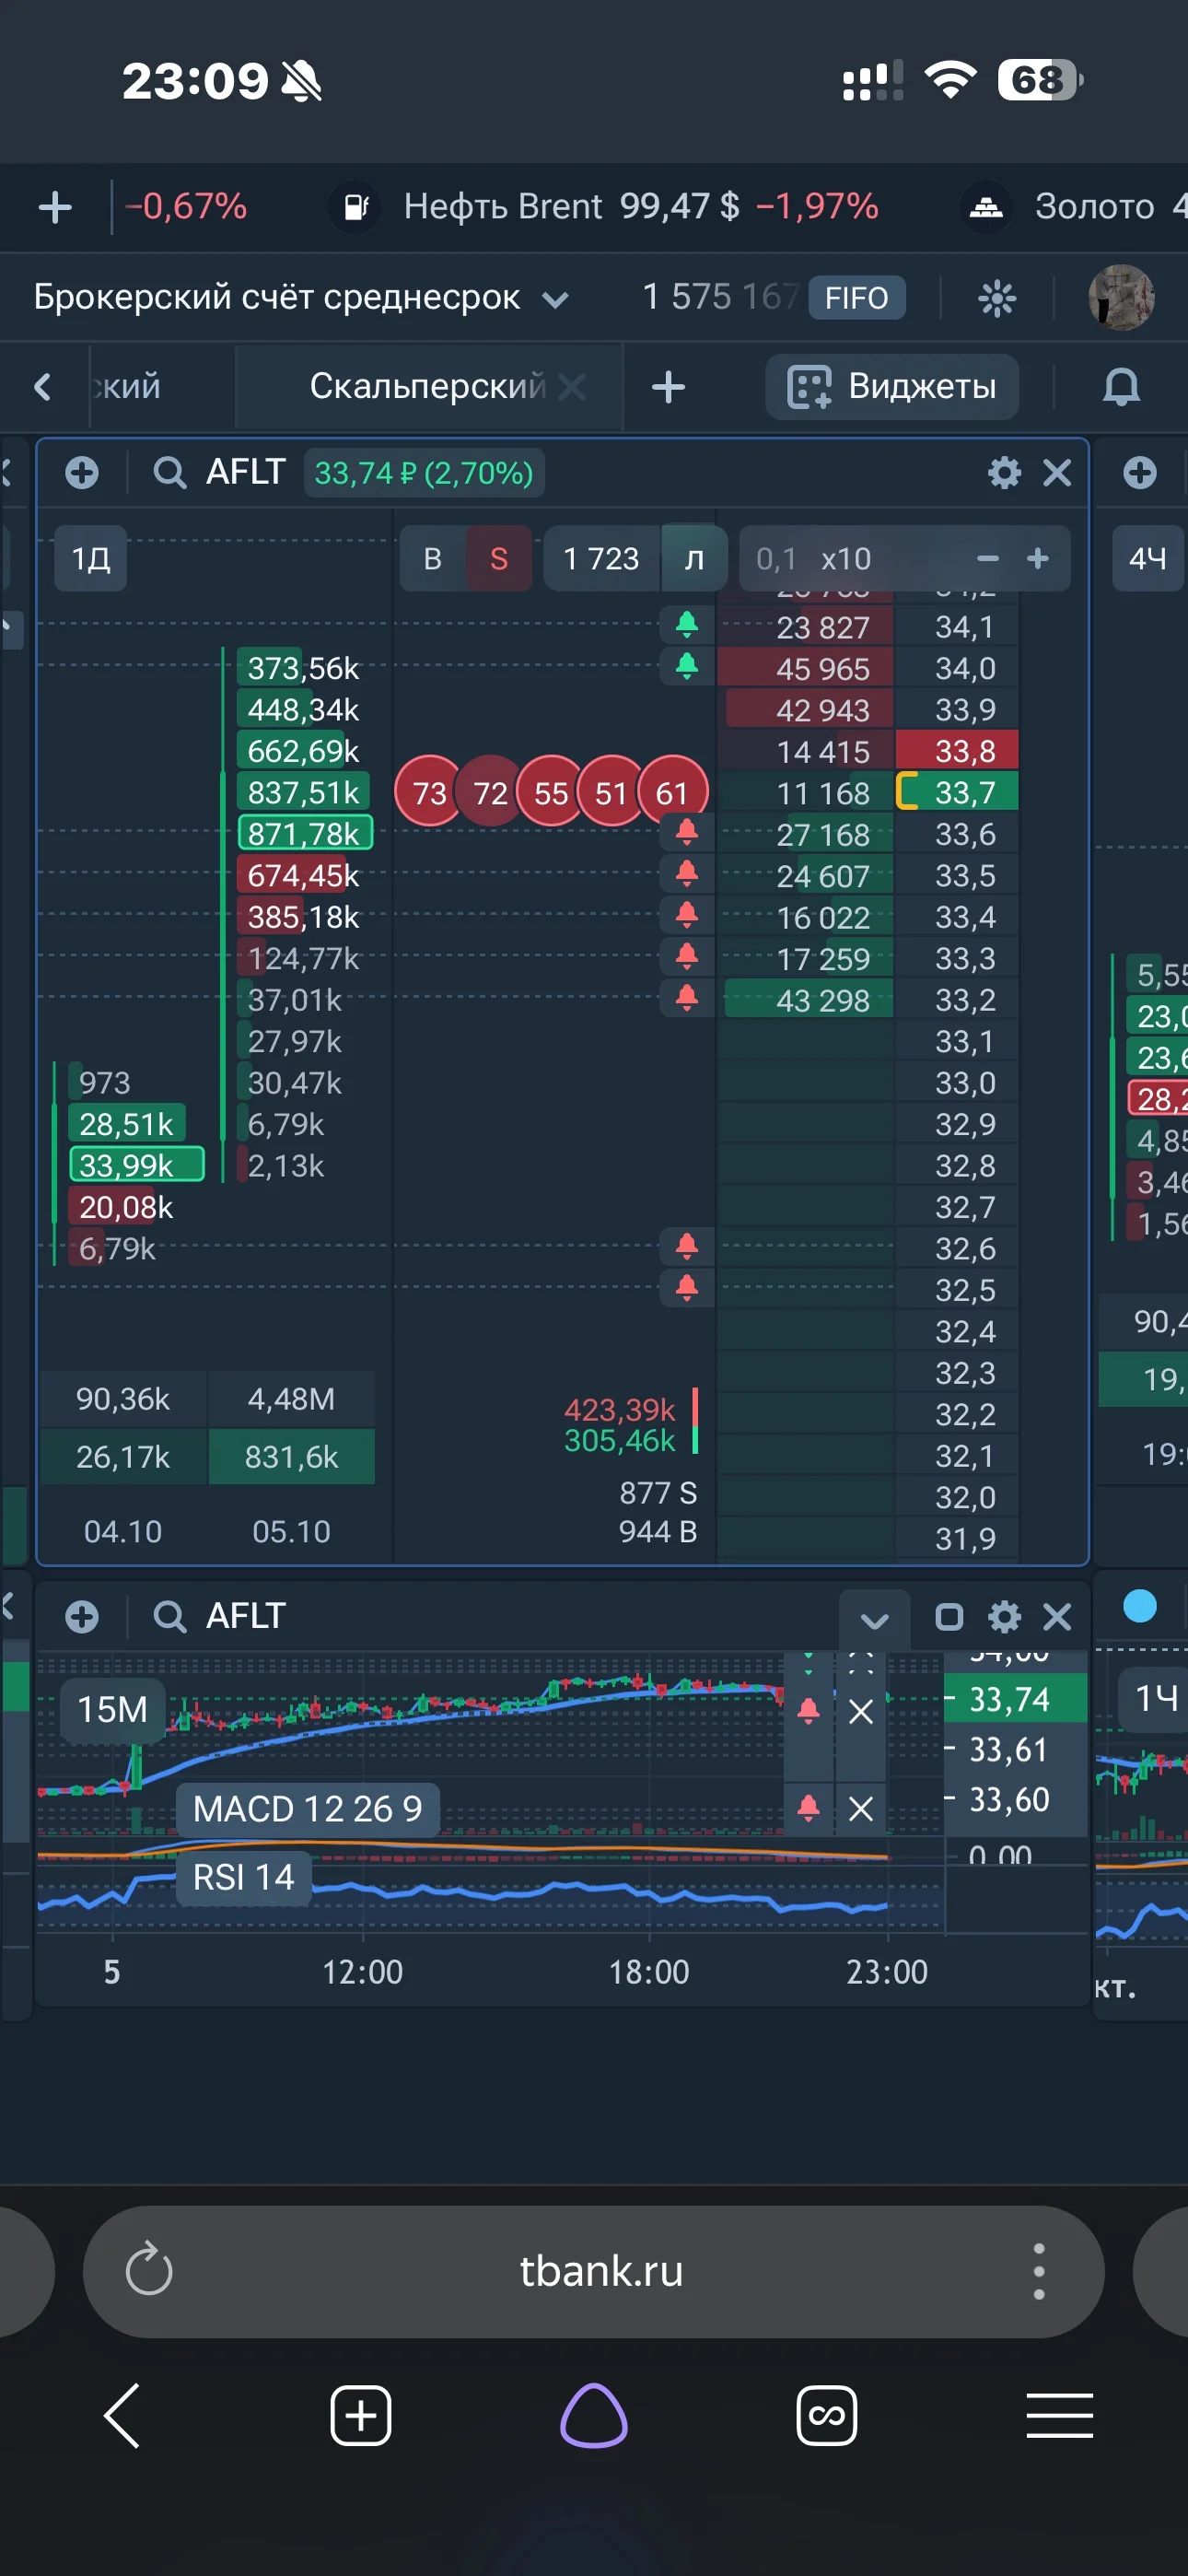
Task: Edit the 1 723 lot quantity field
Action: tap(601, 558)
